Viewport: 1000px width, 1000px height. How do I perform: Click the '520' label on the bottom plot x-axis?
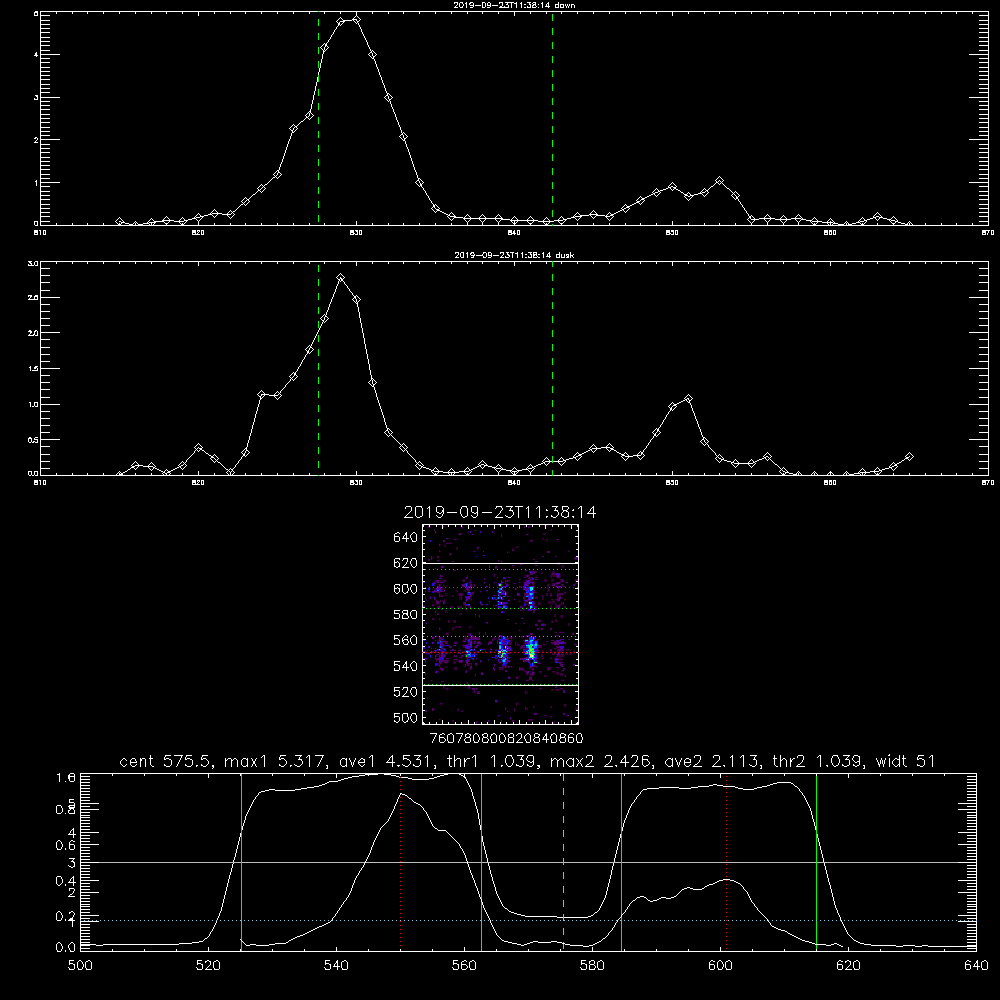(208, 966)
